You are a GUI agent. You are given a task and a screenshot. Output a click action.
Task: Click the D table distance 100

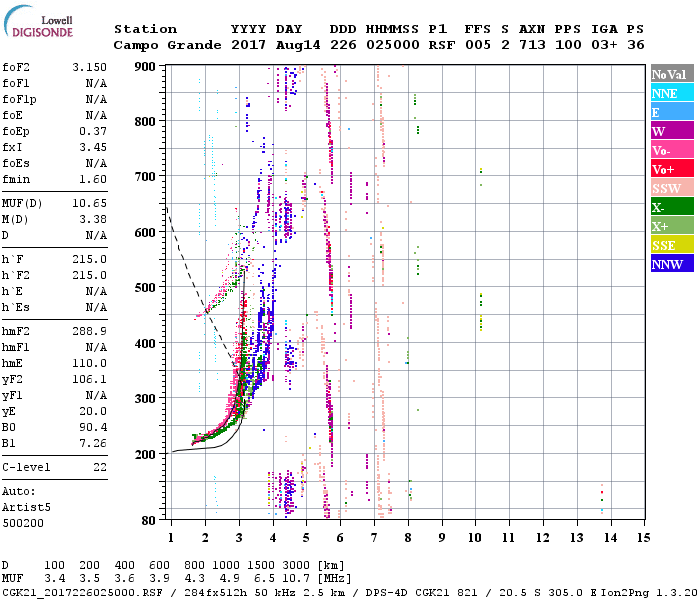click(x=54, y=565)
